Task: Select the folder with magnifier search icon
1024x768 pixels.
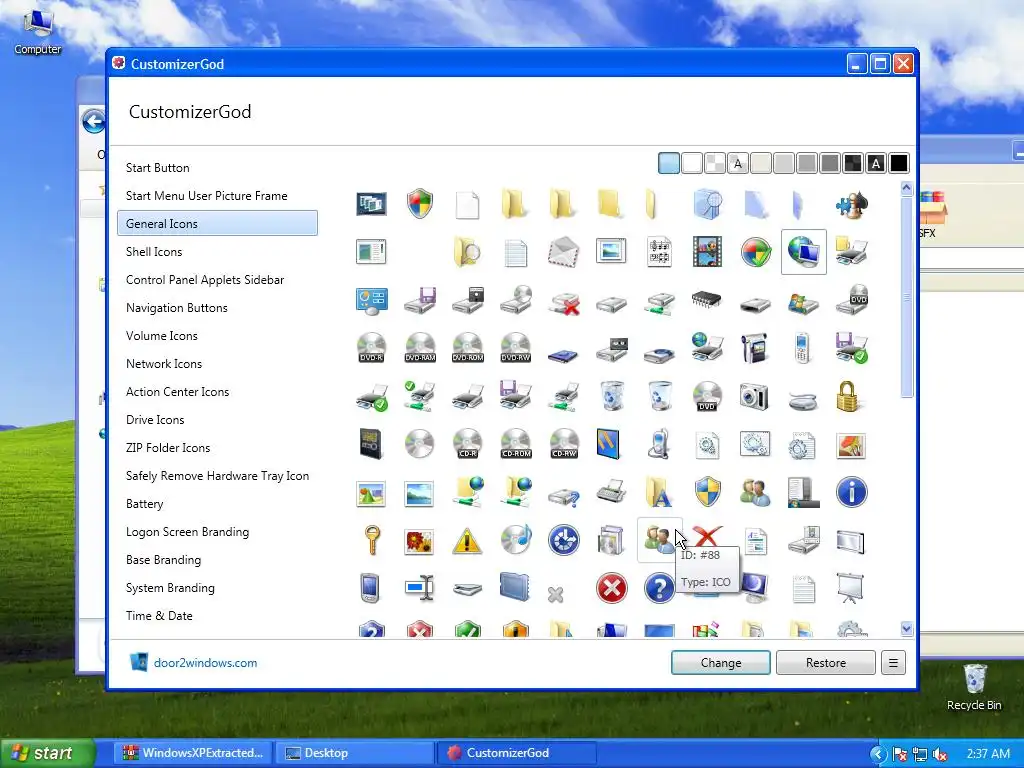Action: click(467, 252)
